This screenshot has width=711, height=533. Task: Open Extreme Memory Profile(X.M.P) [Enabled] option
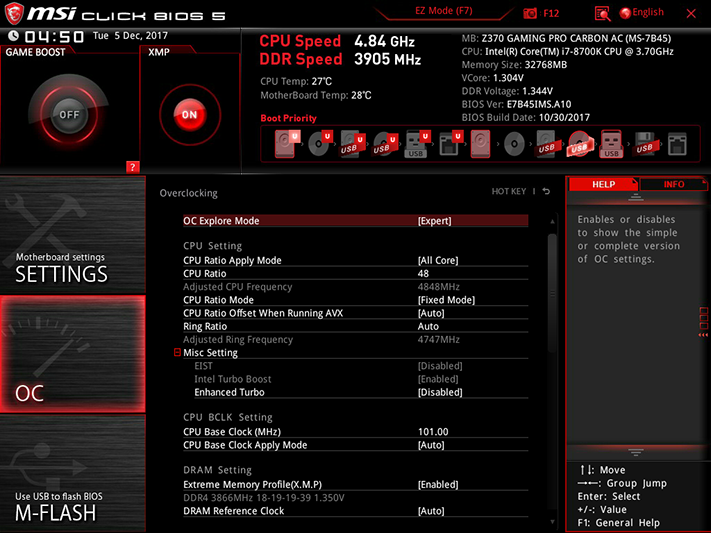point(356,484)
